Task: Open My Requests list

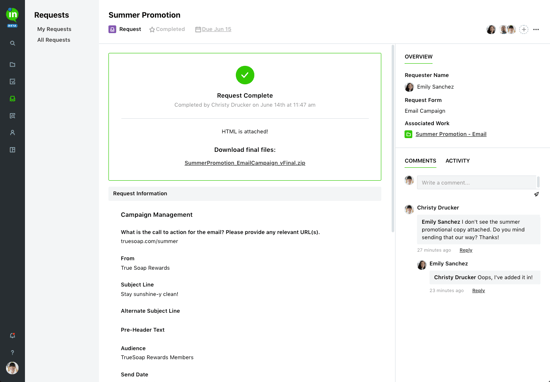Action: (x=54, y=29)
